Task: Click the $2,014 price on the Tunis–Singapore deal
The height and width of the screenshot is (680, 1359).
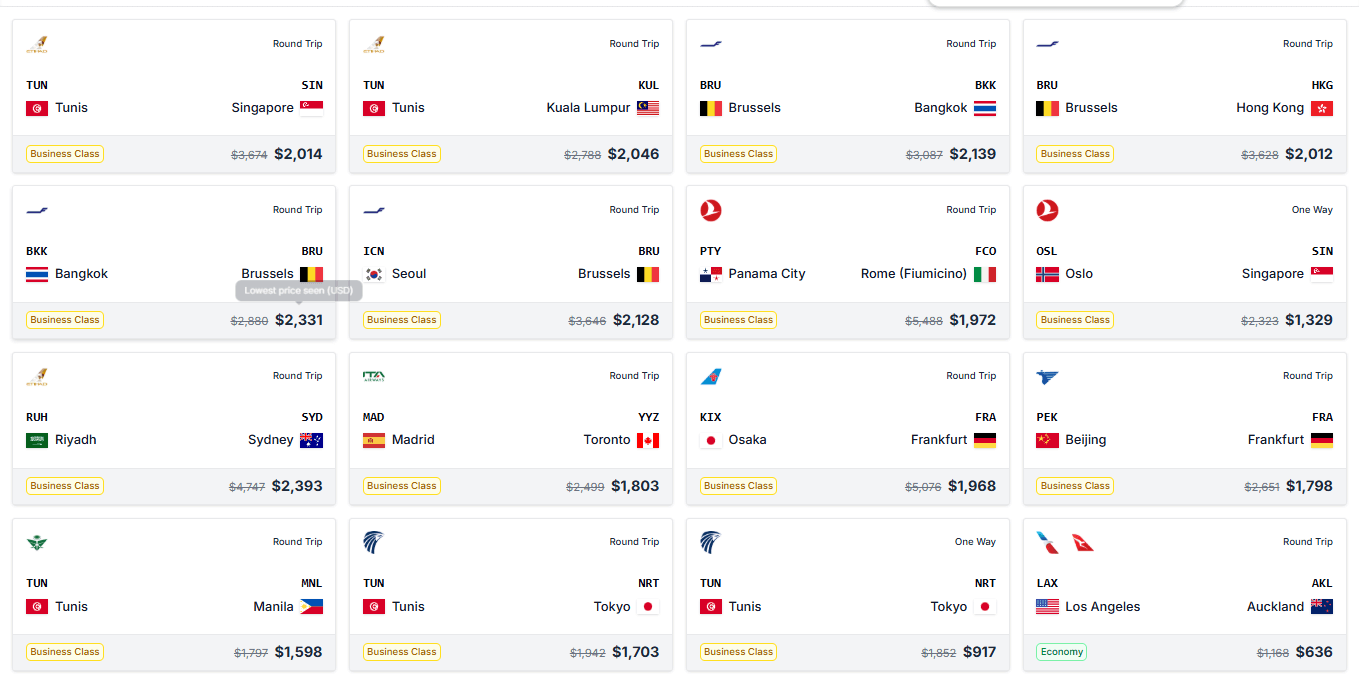Action: click(298, 154)
